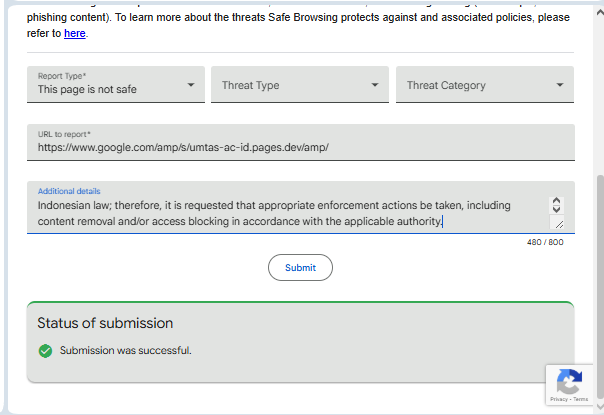This screenshot has height=415, width=604.
Task: Click the page vertical scrollbar thumb
Action: [599, 290]
